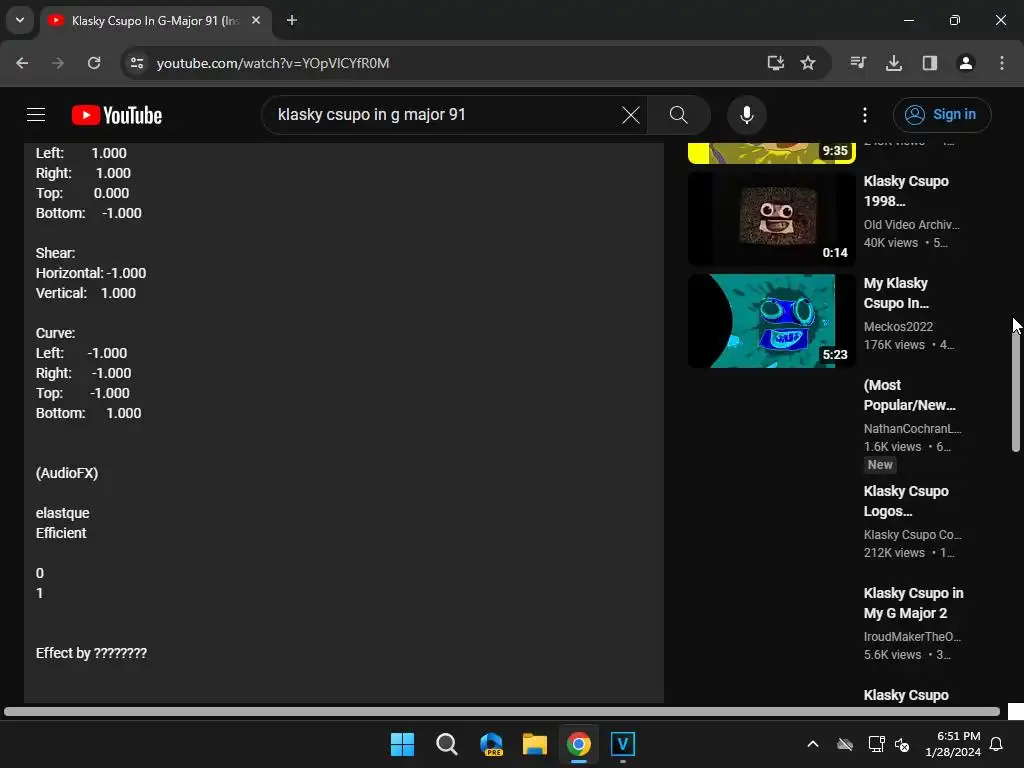Select the Klasky Csupo In G-Major 91 tab

pyautogui.click(x=154, y=21)
